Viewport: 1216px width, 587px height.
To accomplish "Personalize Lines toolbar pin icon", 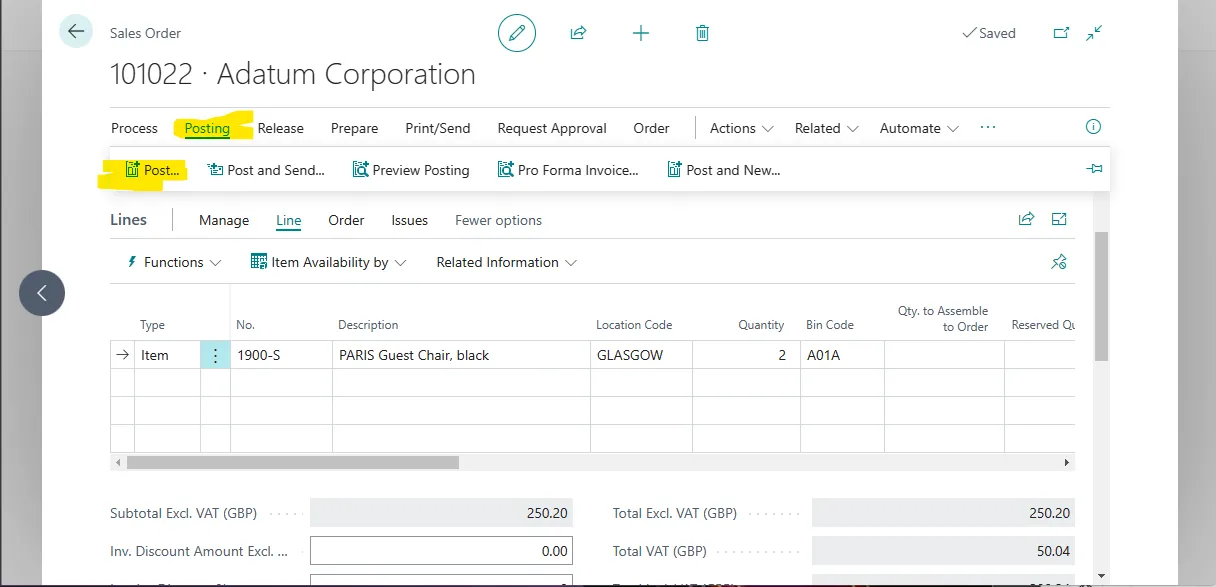I will 1059,262.
